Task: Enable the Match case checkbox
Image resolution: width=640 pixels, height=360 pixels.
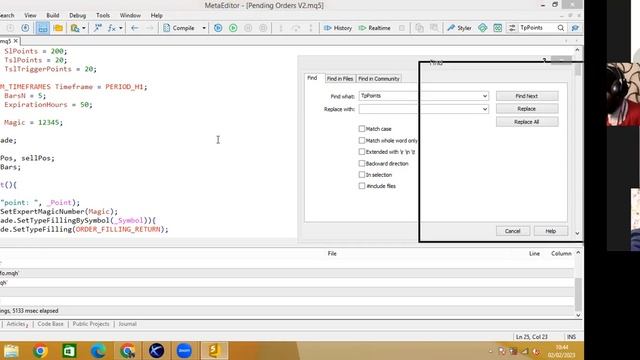Action: (362, 129)
